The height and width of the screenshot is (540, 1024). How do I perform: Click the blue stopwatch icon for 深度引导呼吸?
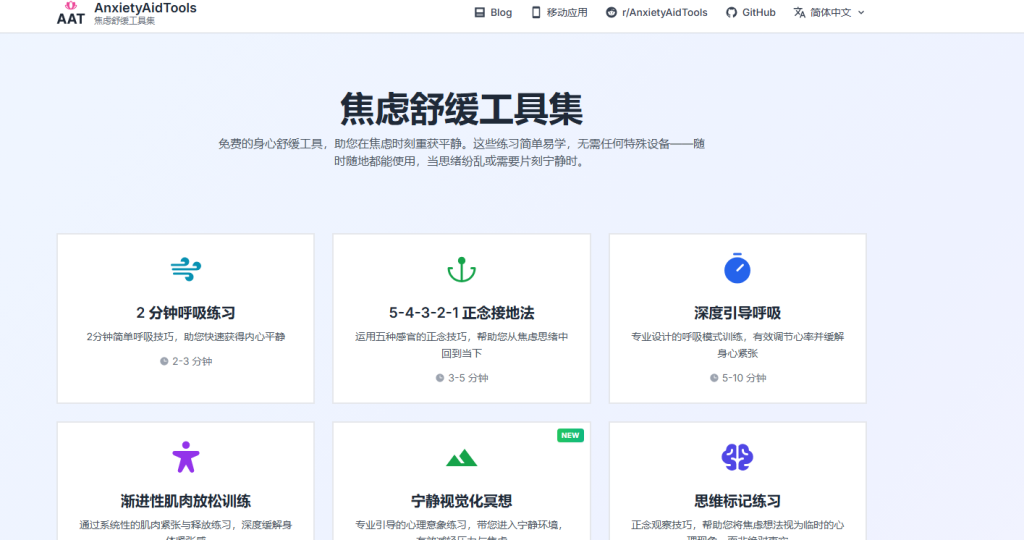pyautogui.click(x=737, y=268)
